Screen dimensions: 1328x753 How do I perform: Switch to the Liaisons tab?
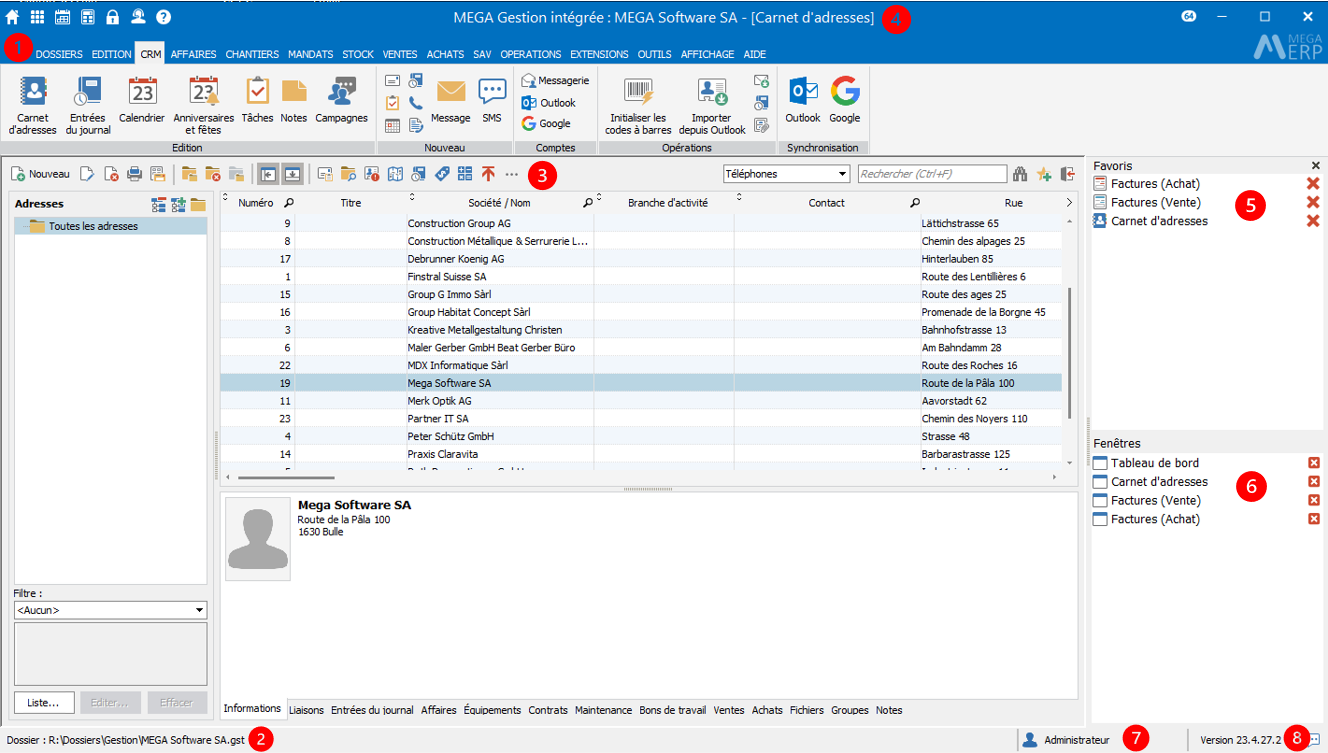306,710
